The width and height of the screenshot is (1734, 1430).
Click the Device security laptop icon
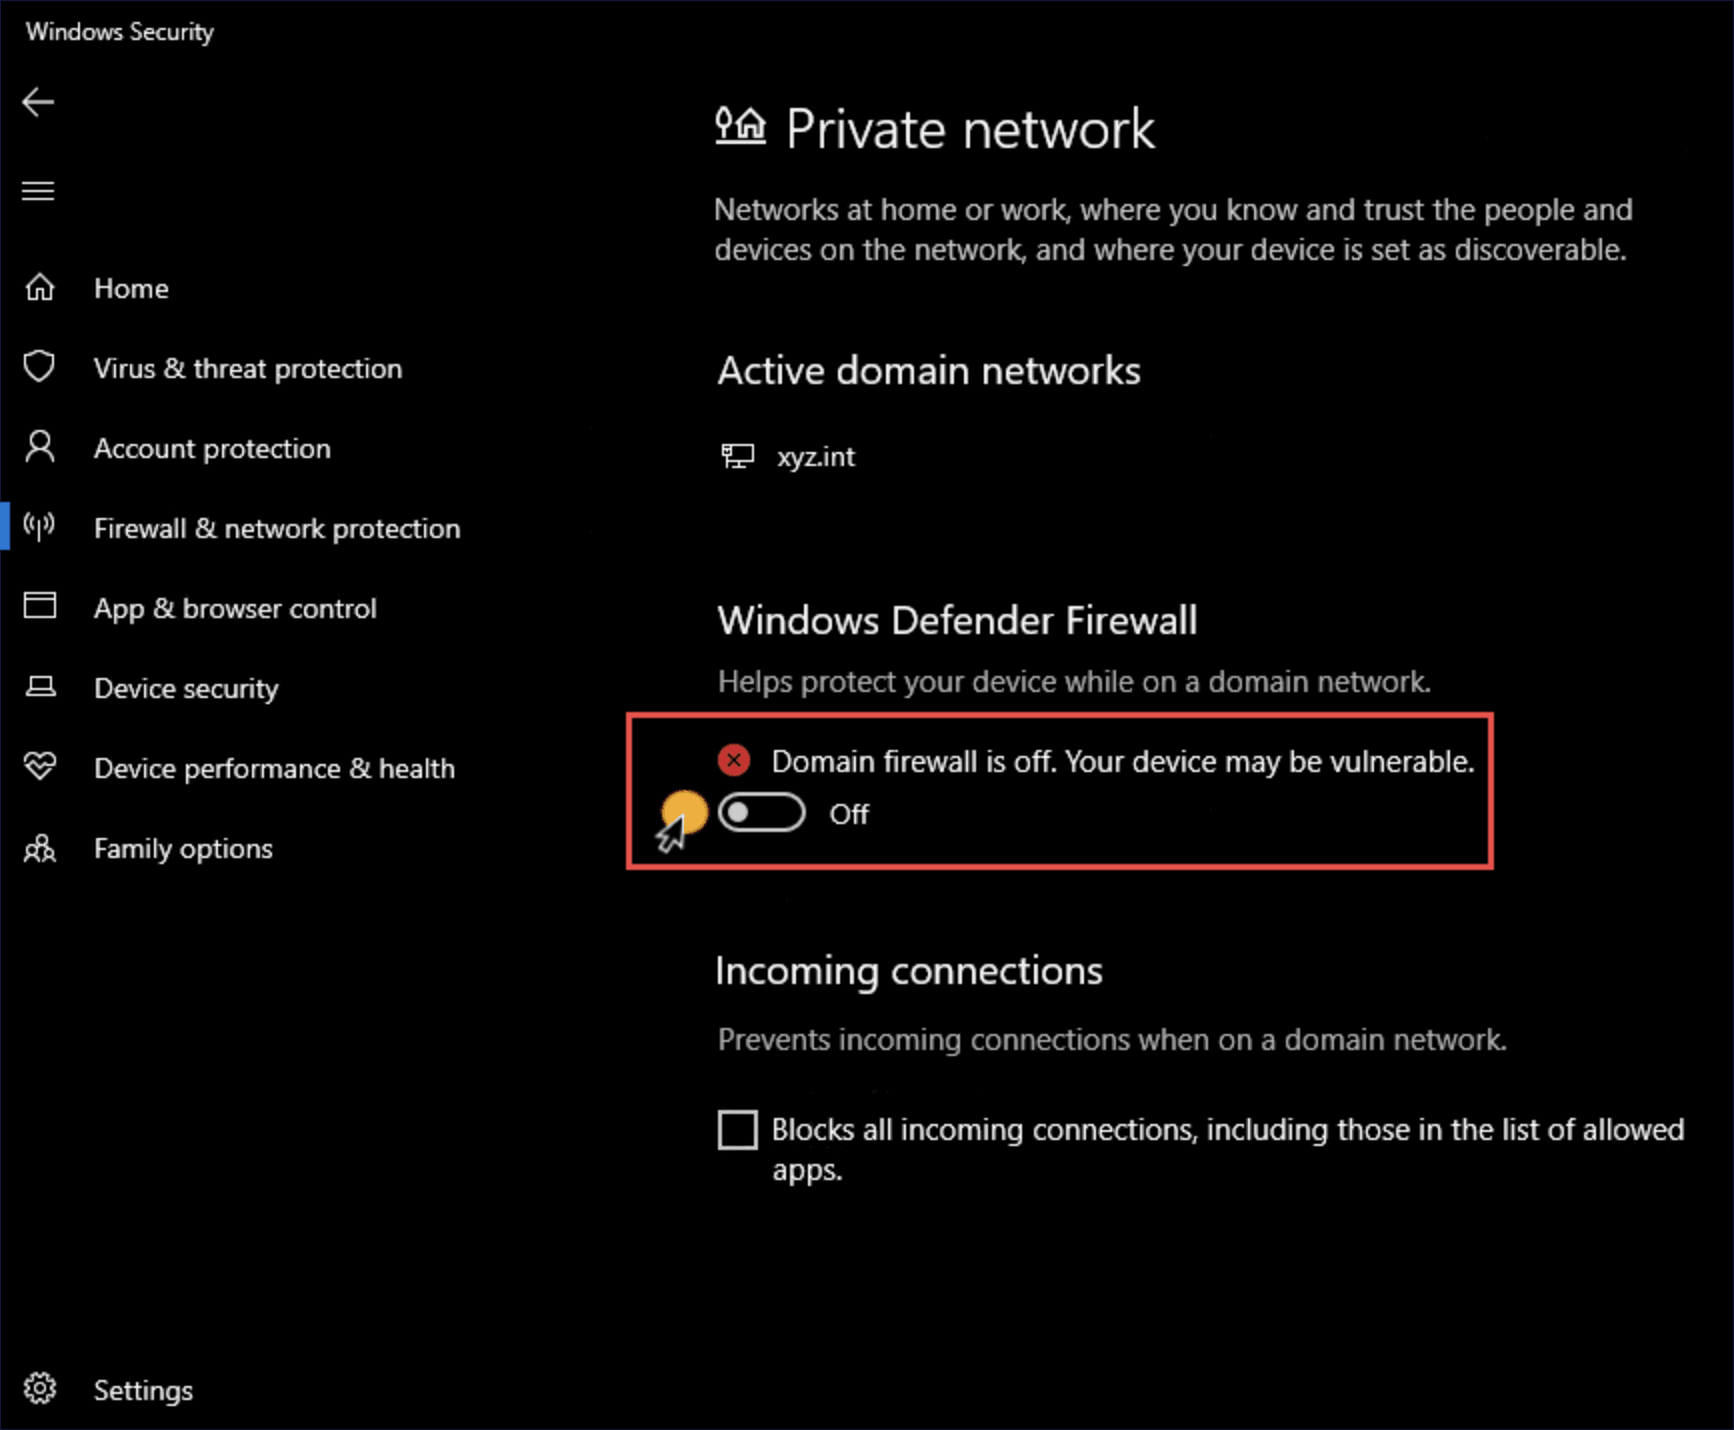tap(40, 687)
